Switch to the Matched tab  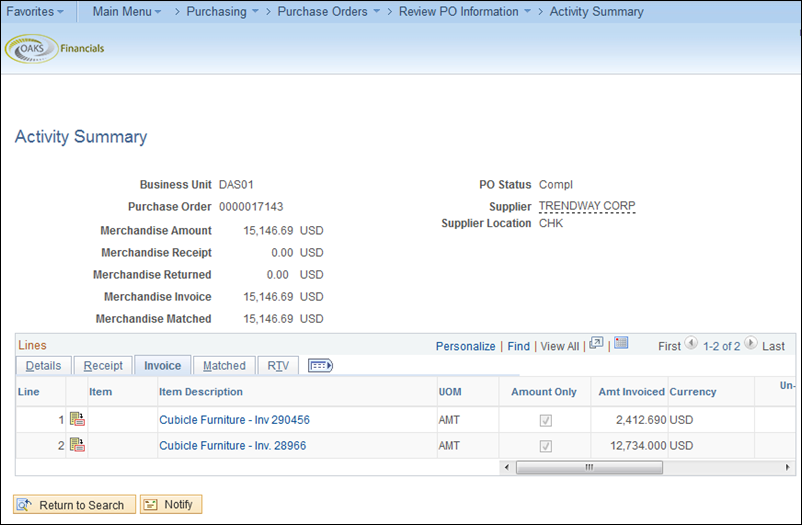(224, 366)
